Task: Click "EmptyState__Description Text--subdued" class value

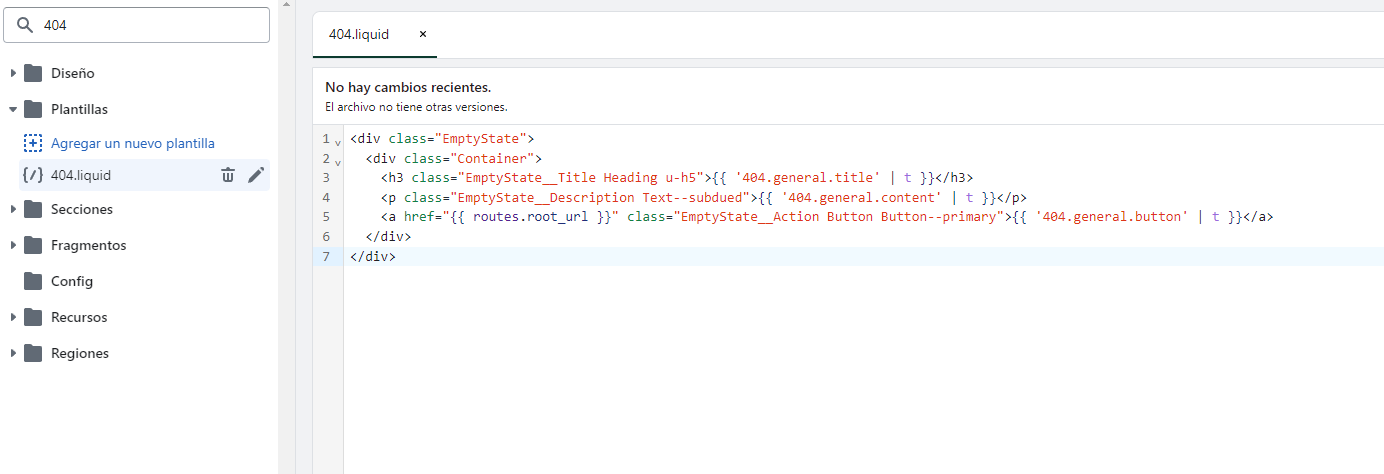Action: pyautogui.click(x=598, y=198)
